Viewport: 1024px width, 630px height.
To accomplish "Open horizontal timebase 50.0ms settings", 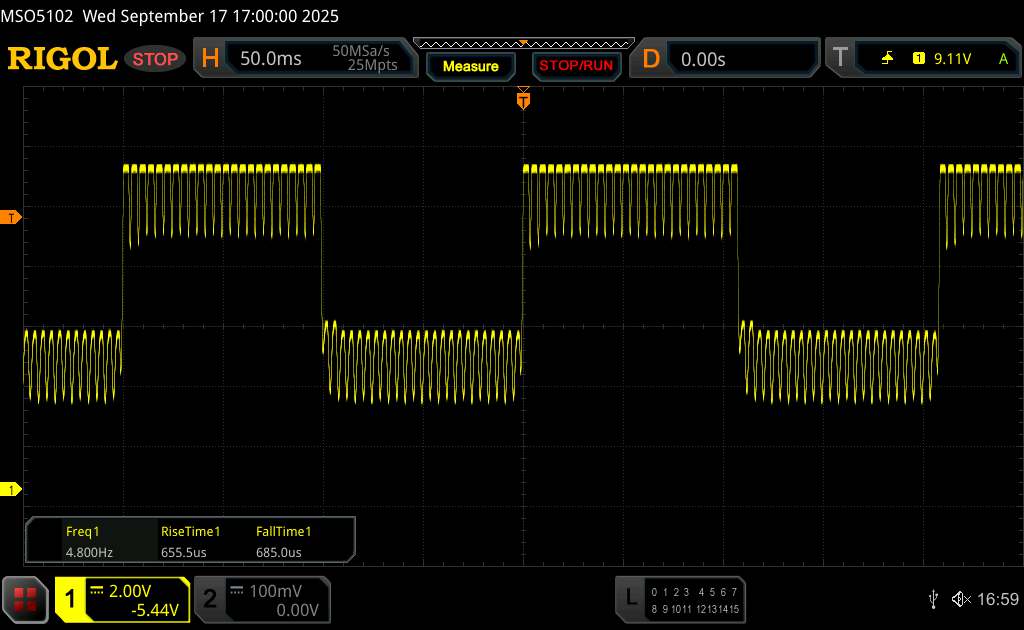I will [x=304, y=59].
